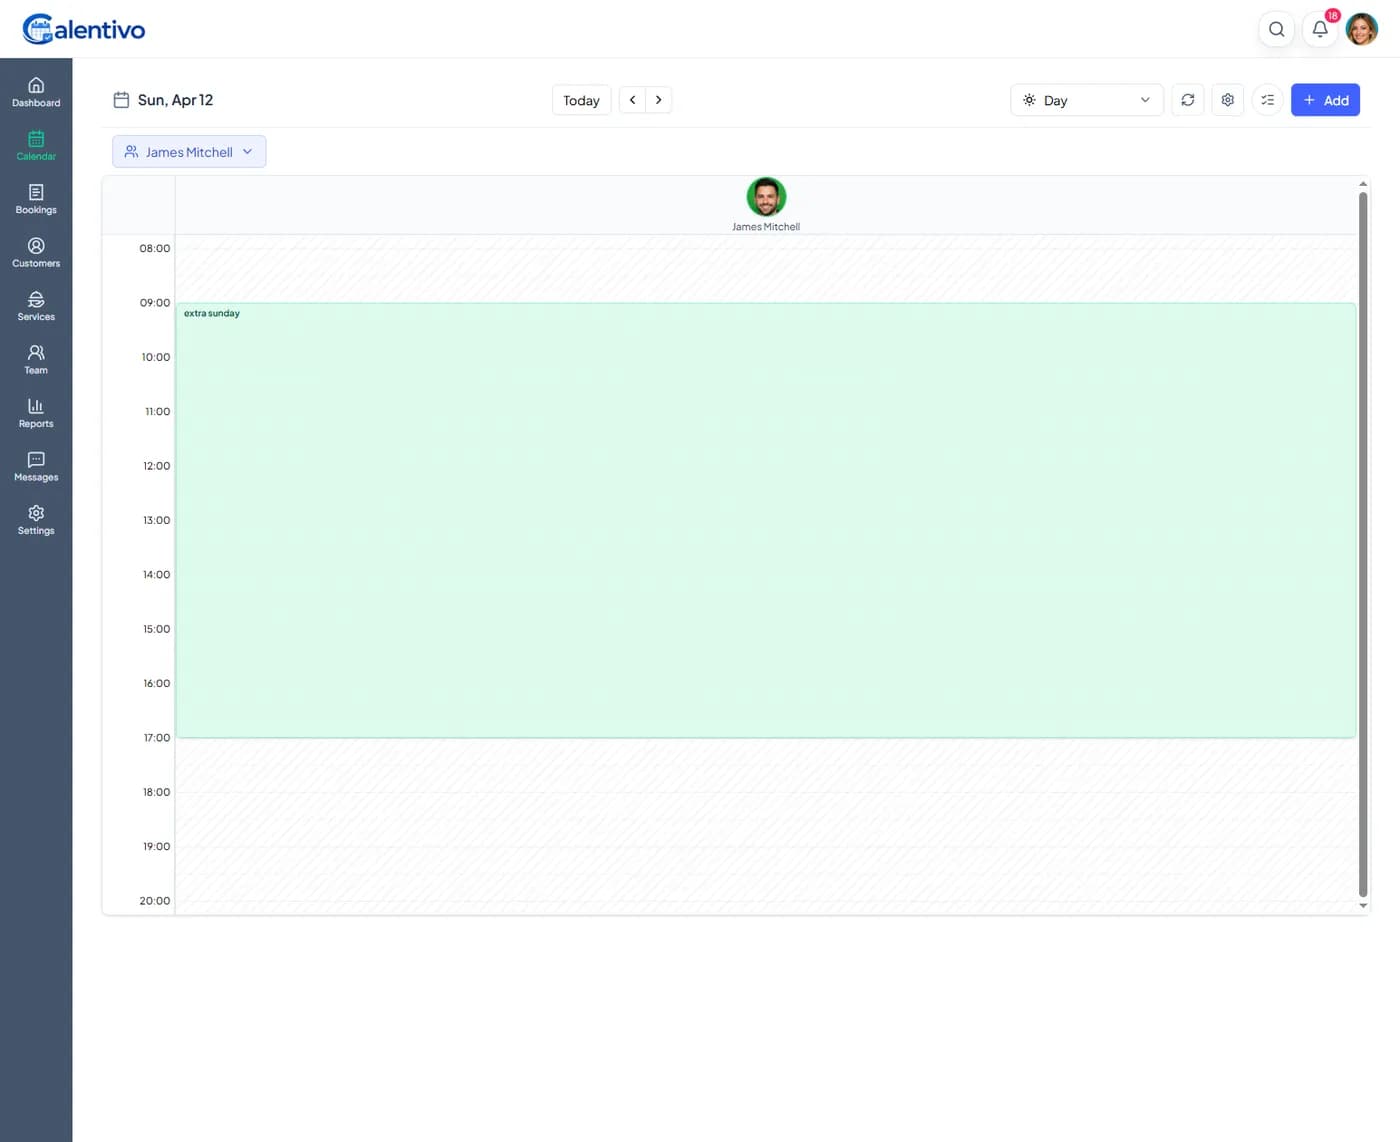Click the Add button to create booking

(1325, 100)
